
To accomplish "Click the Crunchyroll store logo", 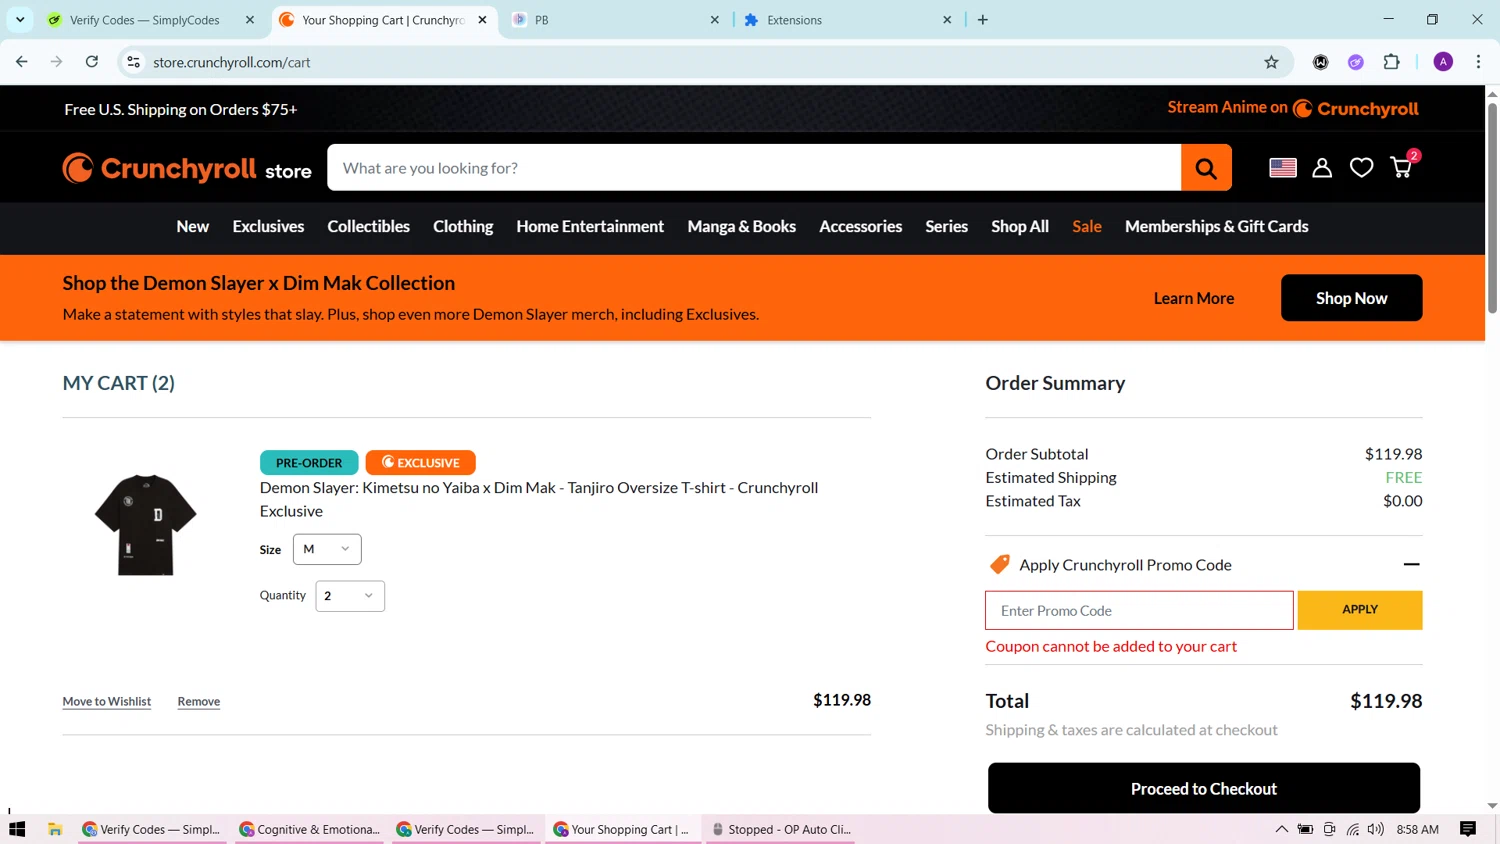I will (x=187, y=168).
